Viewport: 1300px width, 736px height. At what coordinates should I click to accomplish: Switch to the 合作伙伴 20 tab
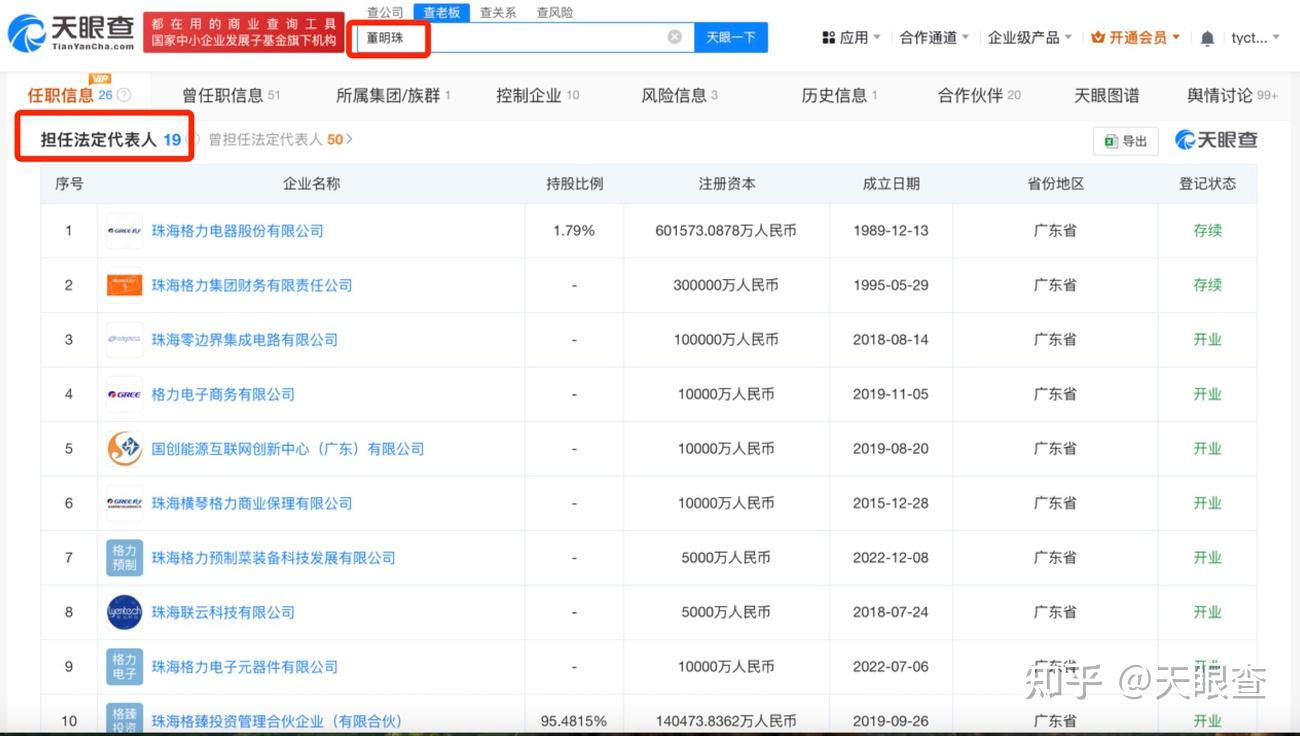click(x=979, y=96)
